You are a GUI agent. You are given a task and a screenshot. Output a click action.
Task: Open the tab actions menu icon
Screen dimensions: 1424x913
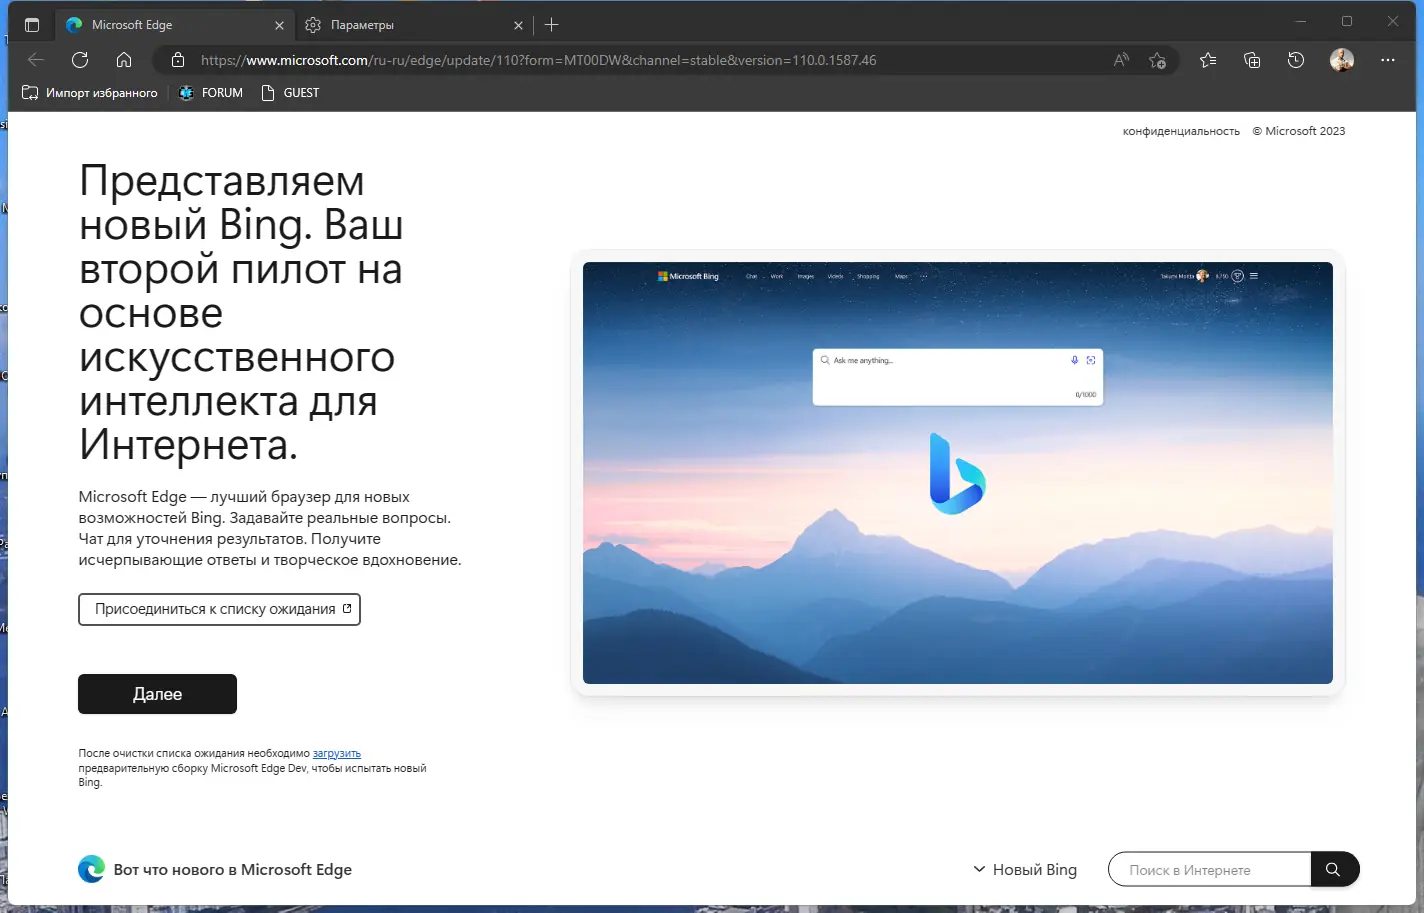[32, 25]
